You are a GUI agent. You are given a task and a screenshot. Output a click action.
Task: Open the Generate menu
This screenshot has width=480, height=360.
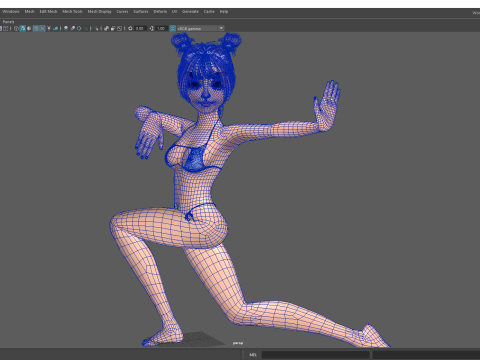[x=190, y=12]
